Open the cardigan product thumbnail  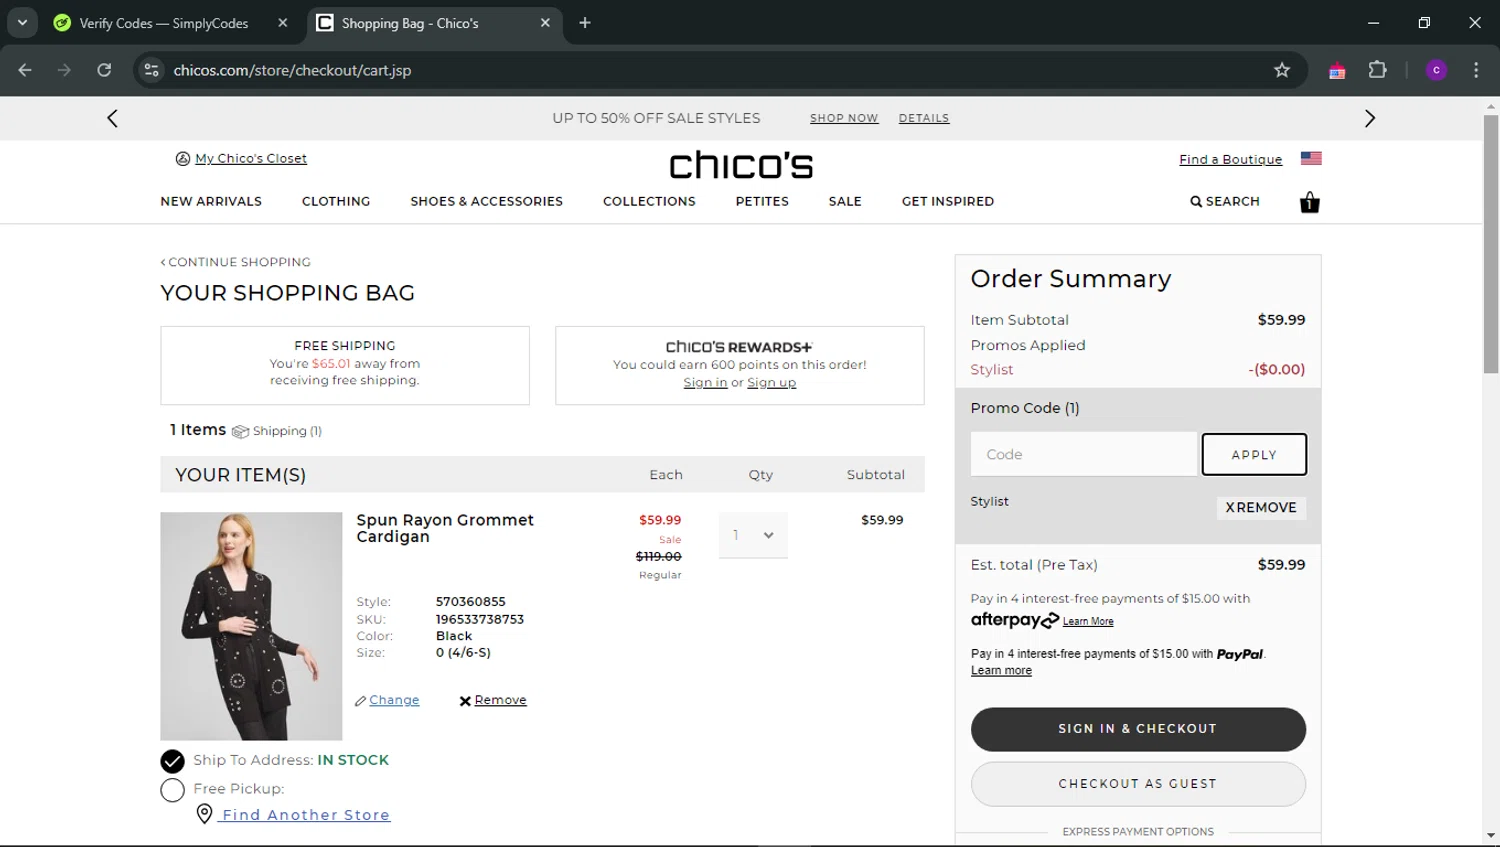click(251, 626)
